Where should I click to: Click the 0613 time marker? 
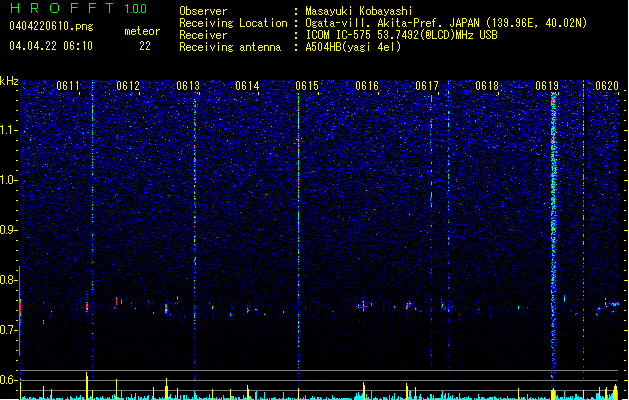pos(188,86)
